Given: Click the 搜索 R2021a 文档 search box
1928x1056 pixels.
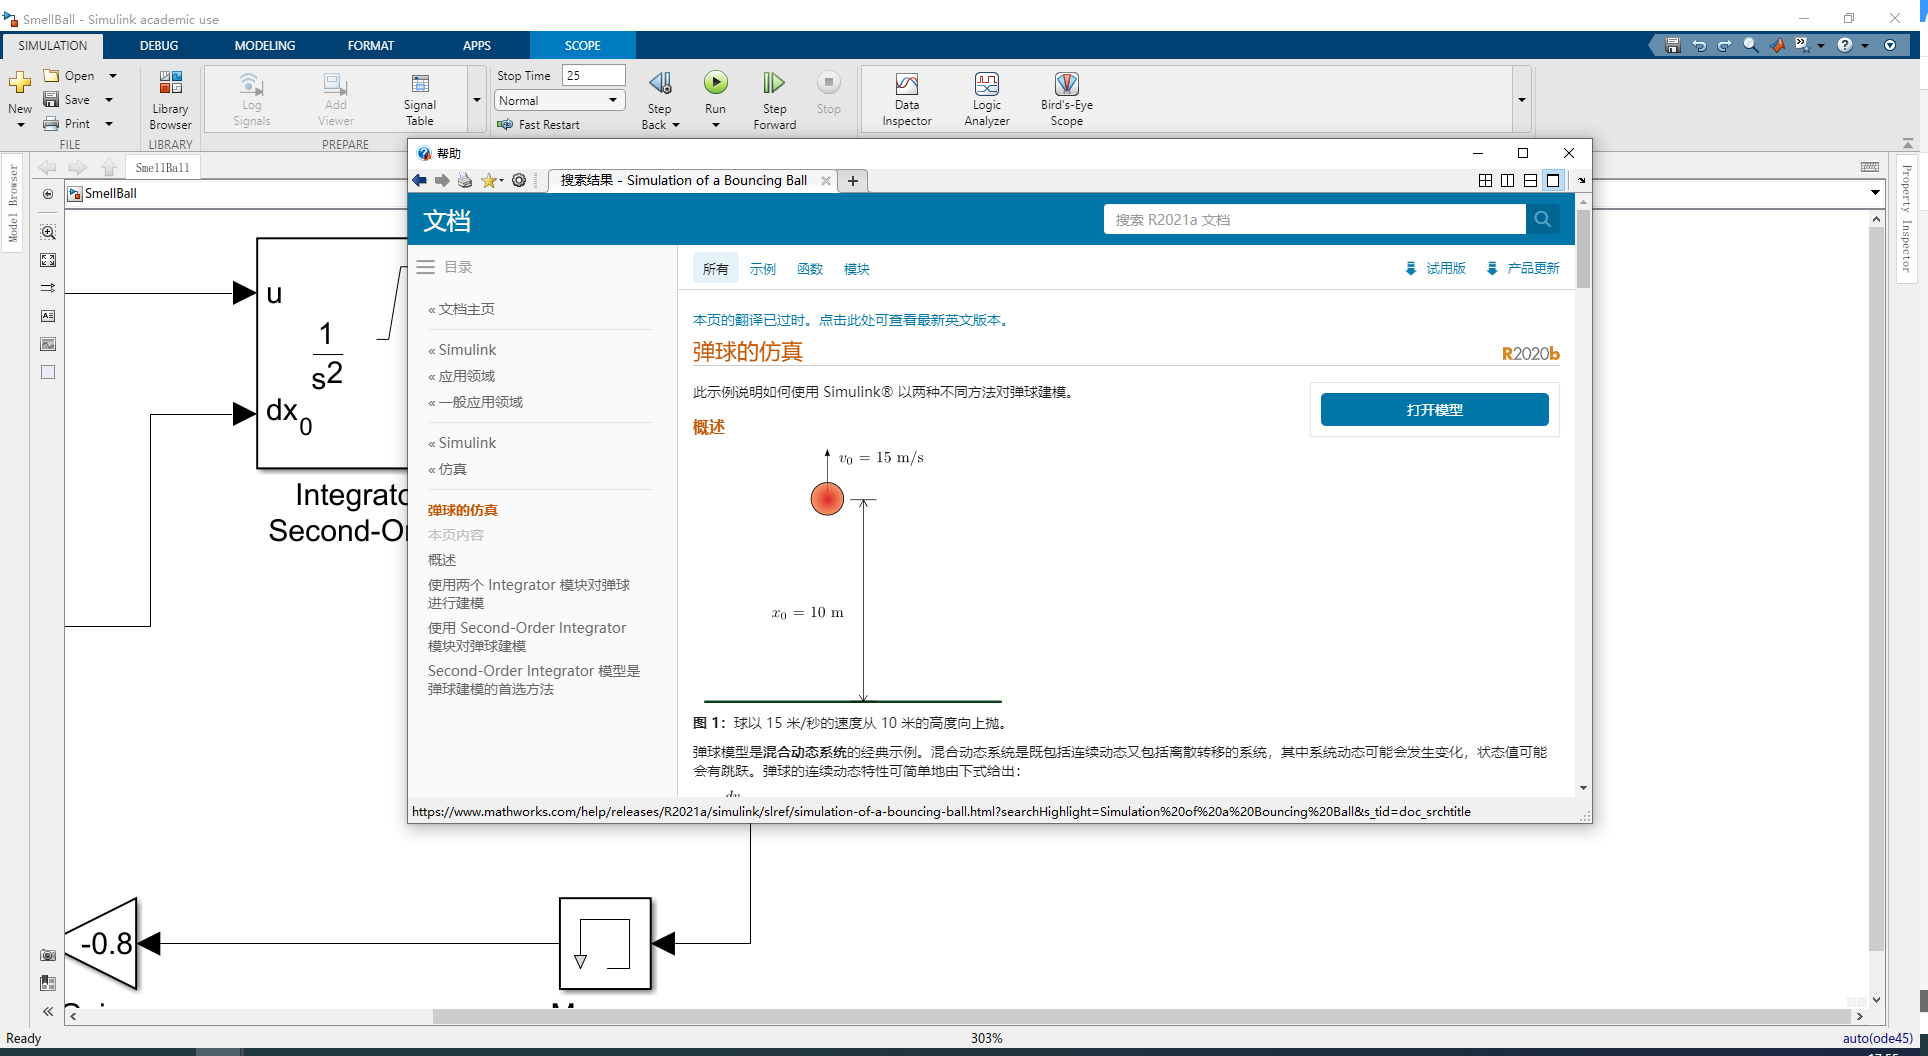Looking at the screenshot, I should (1314, 219).
